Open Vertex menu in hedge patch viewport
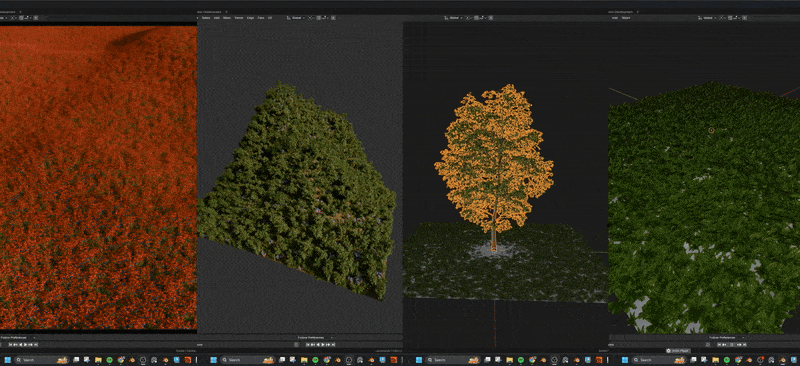Image resolution: width=800 pixels, height=366 pixels. coord(239,17)
